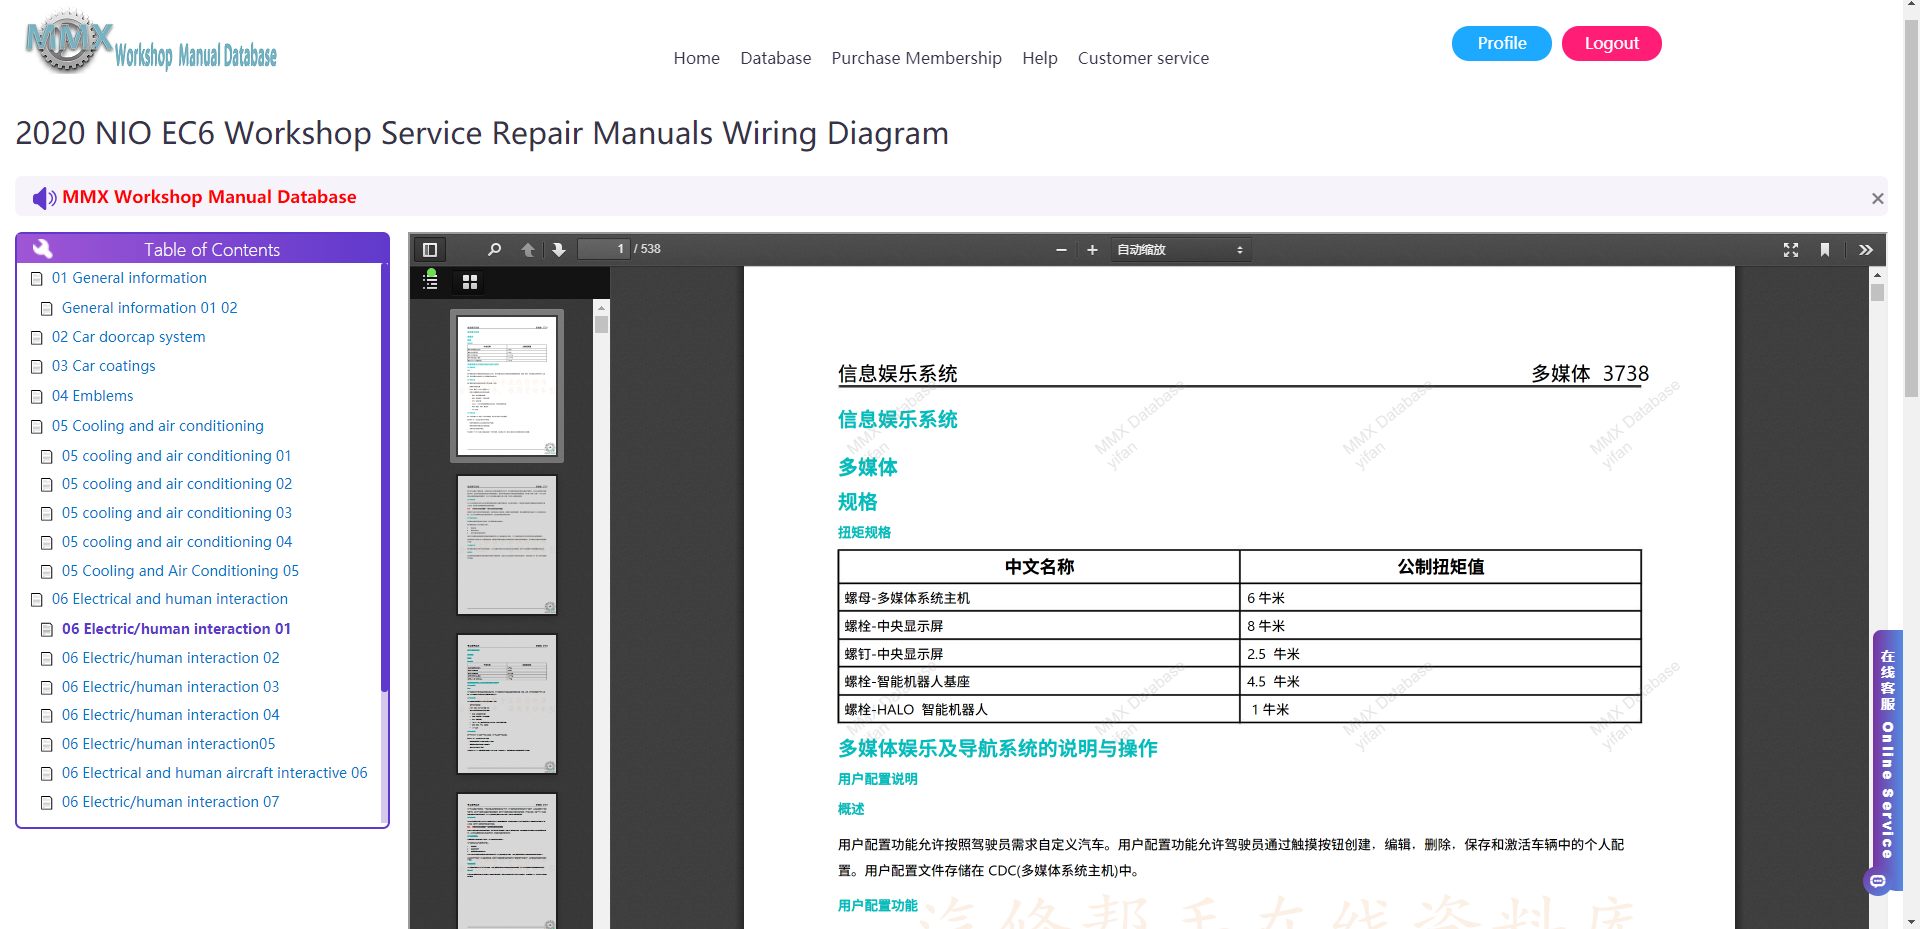Click document icon beside 02 Car doorcap system
Screen dimensions: 1920x929
(x=37, y=338)
